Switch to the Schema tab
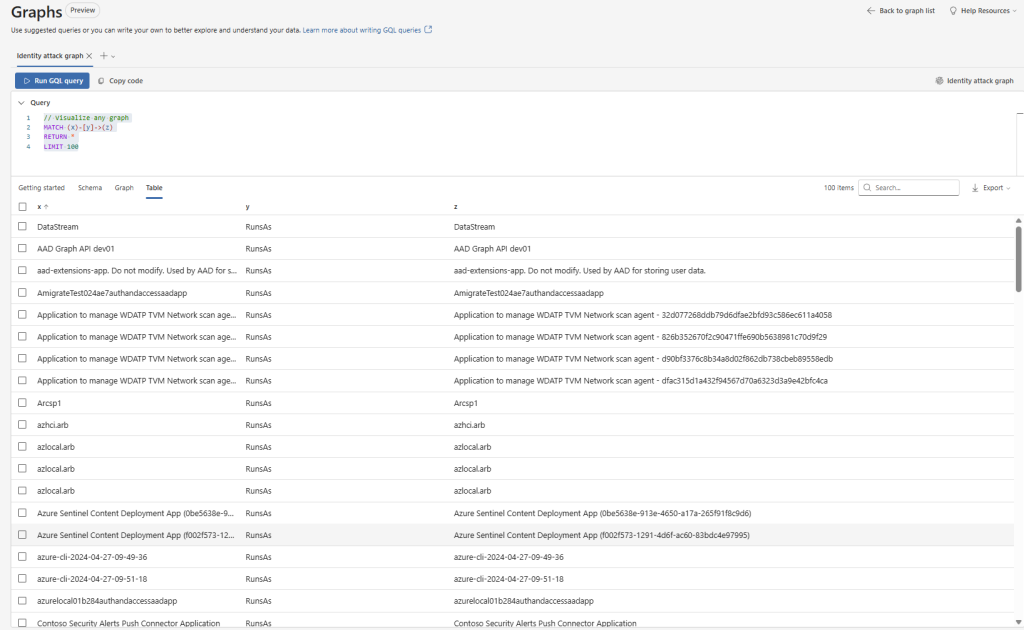 pos(89,188)
